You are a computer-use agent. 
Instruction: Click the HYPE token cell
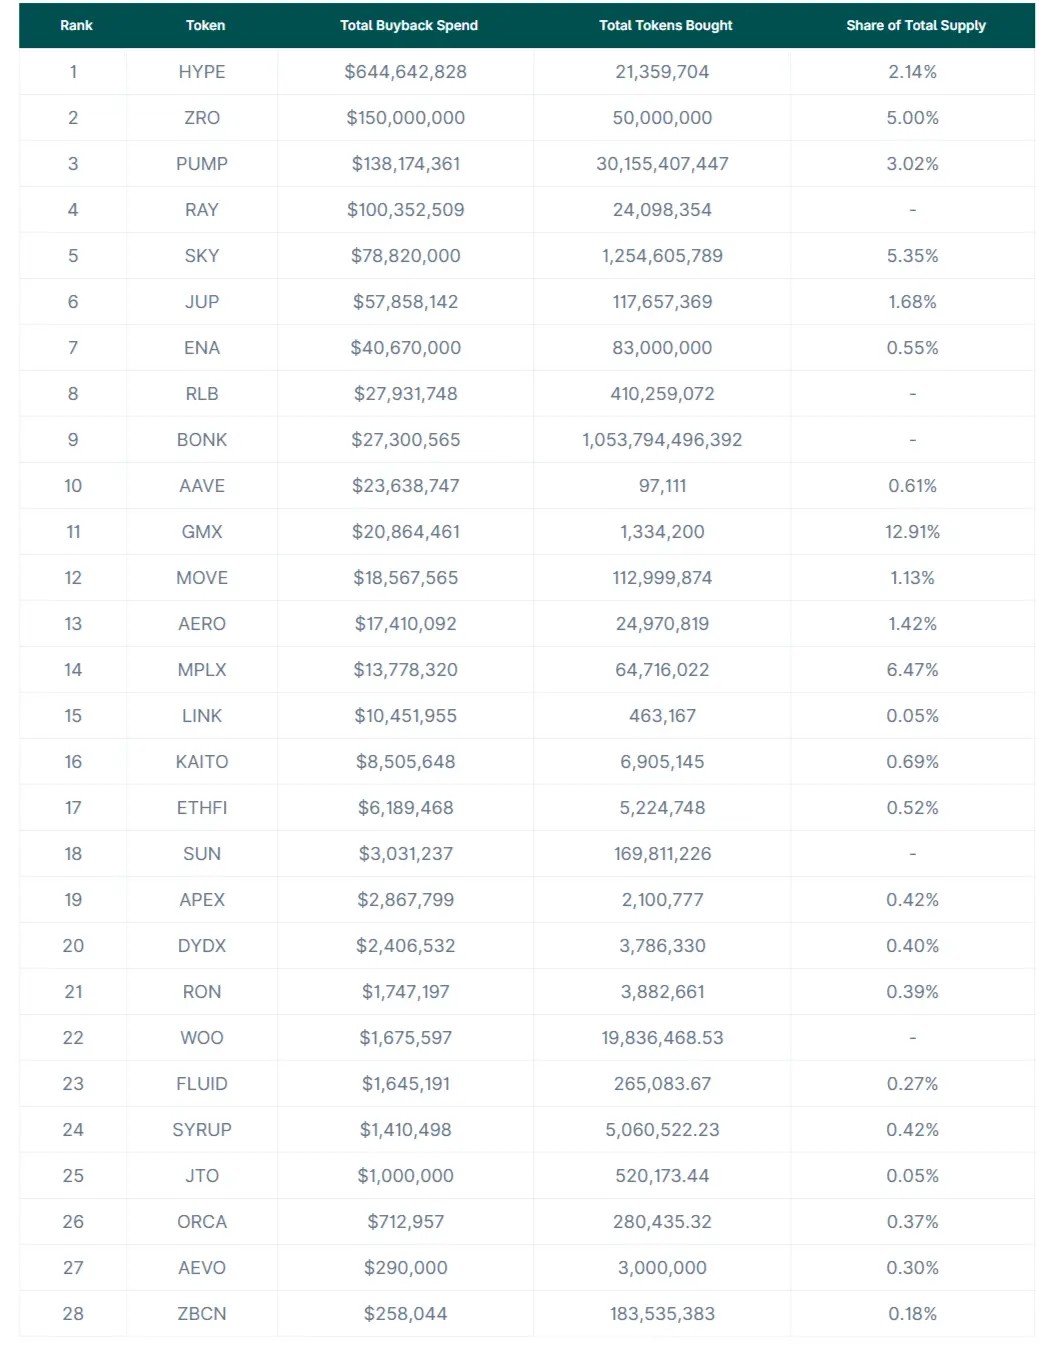coord(202,72)
